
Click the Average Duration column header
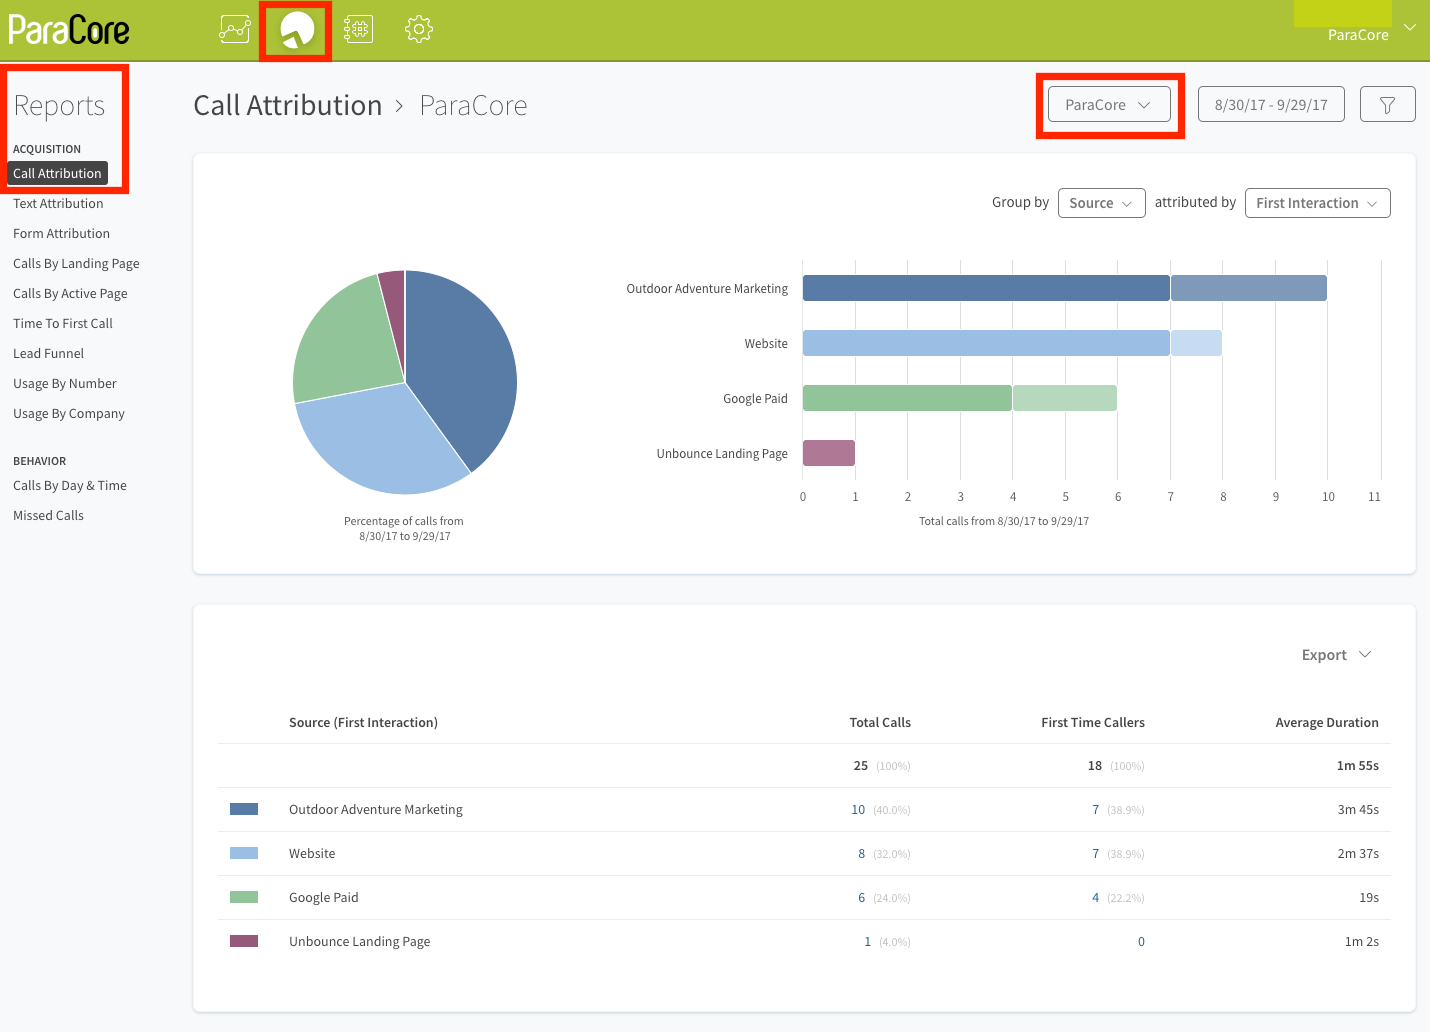pos(1327,722)
